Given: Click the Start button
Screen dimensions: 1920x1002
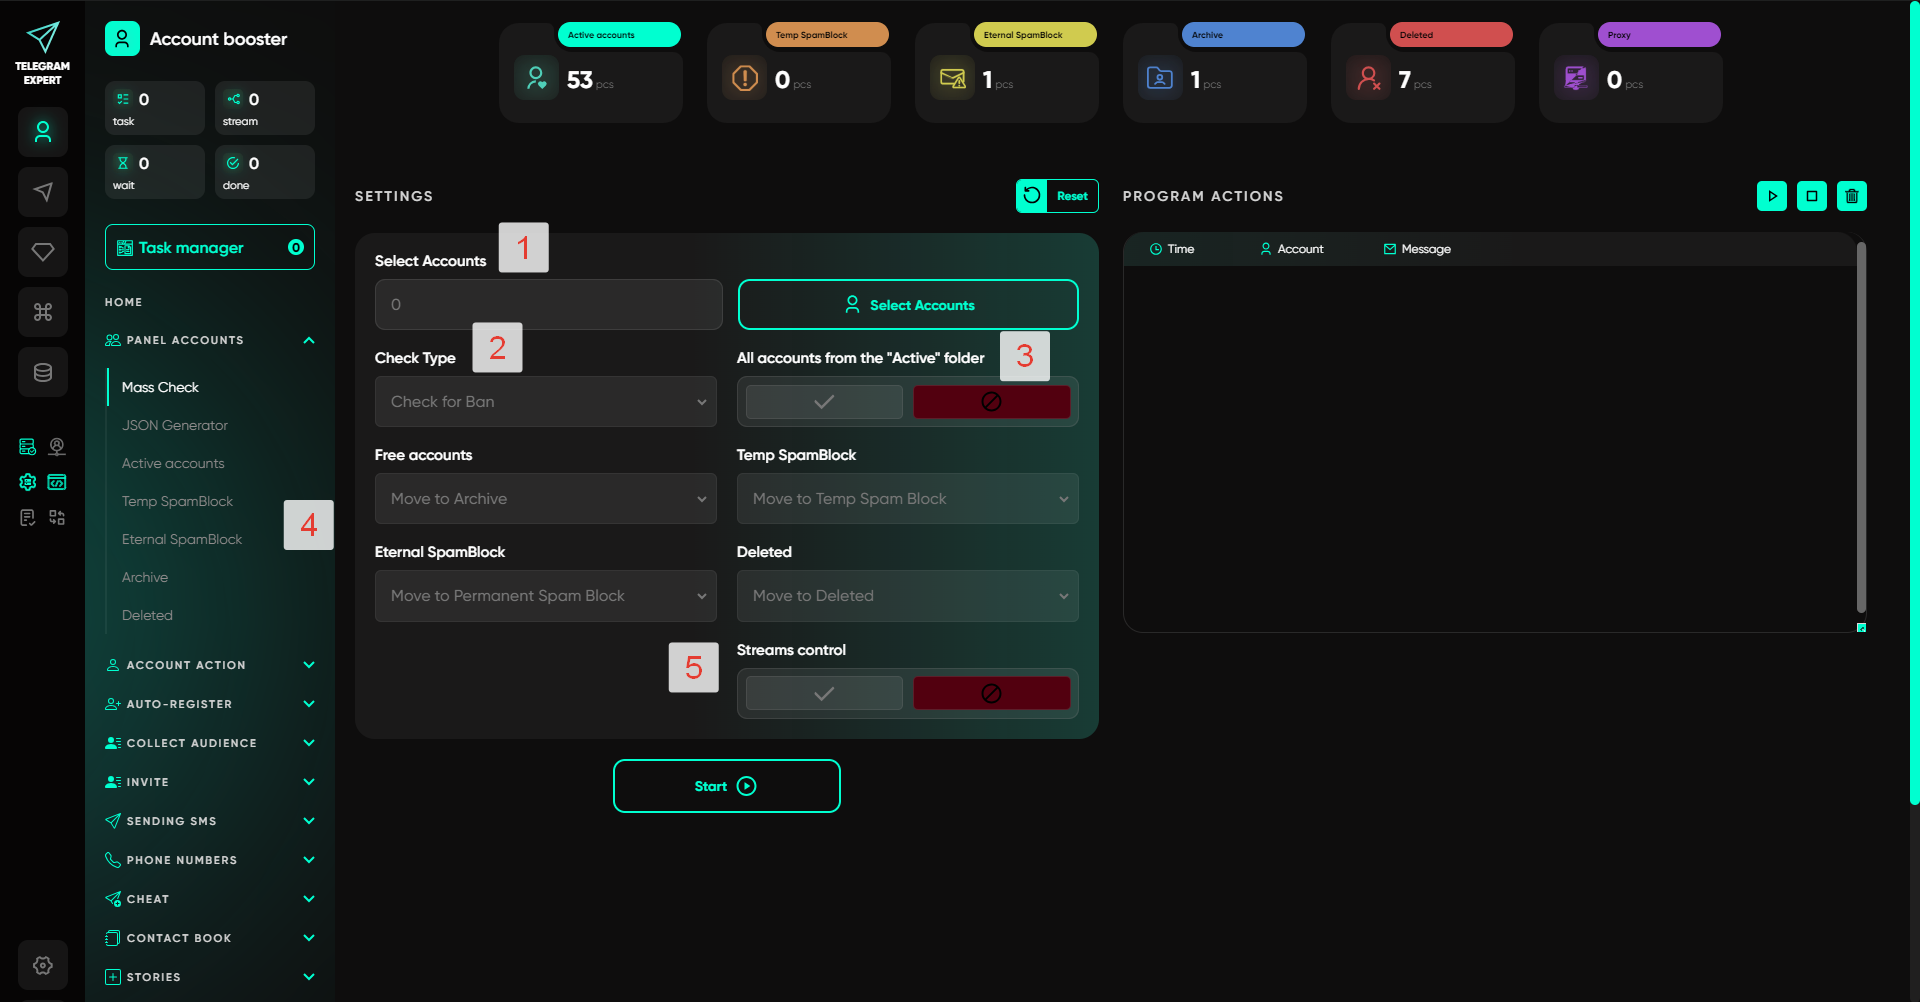Looking at the screenshot, I should click(x=726, y=786).
